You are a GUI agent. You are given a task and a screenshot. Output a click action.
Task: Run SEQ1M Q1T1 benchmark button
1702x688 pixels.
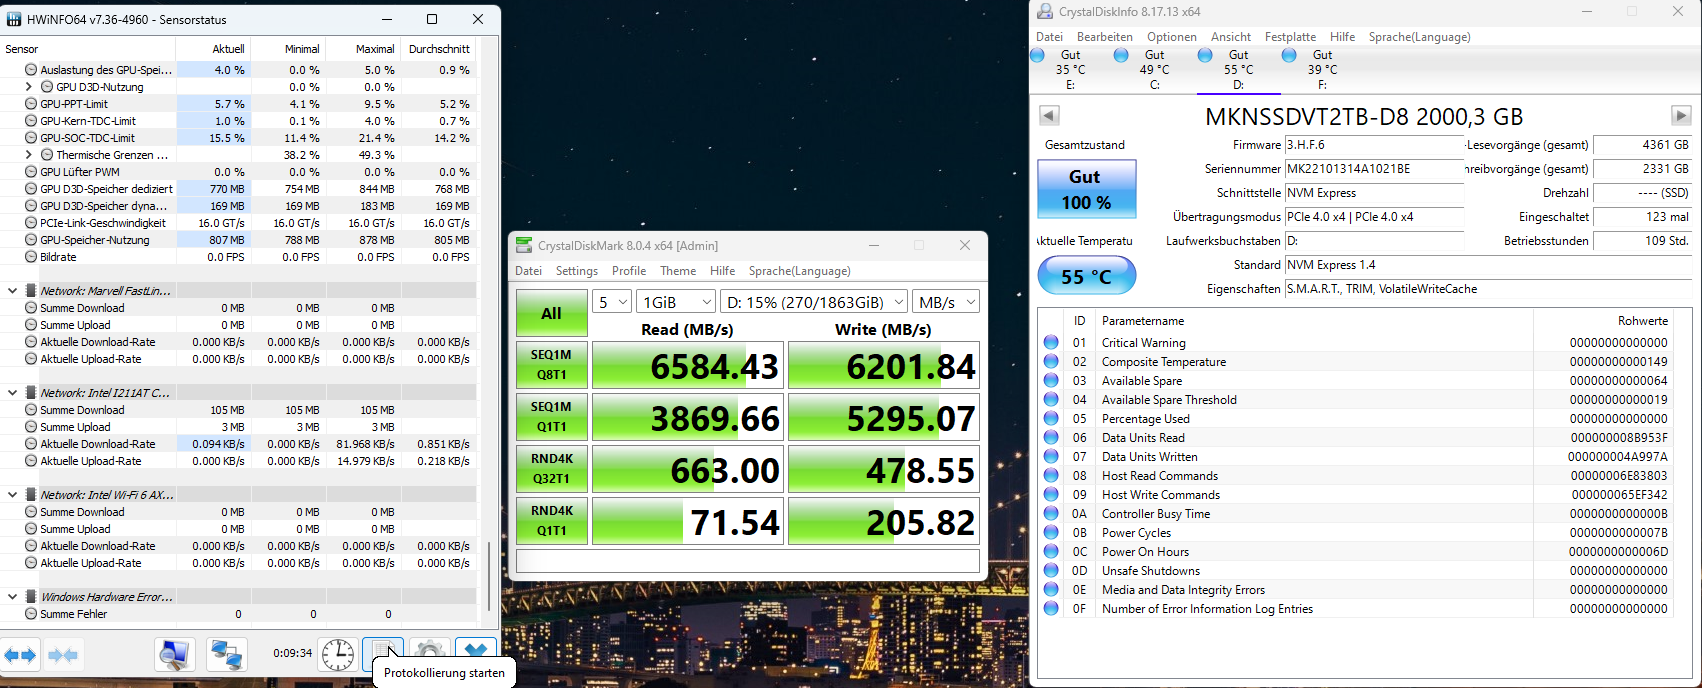[x=551, y=417]
